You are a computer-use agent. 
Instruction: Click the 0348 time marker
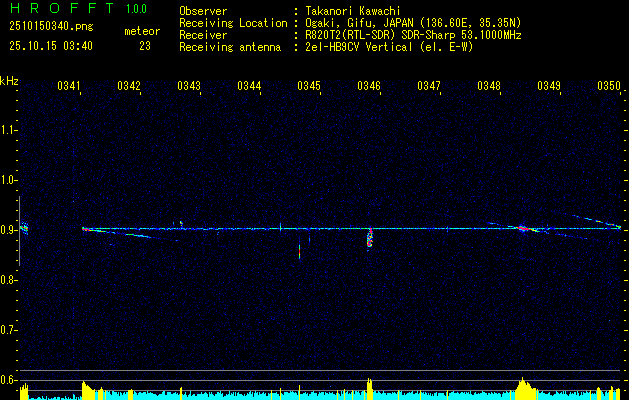click(489, 86)
